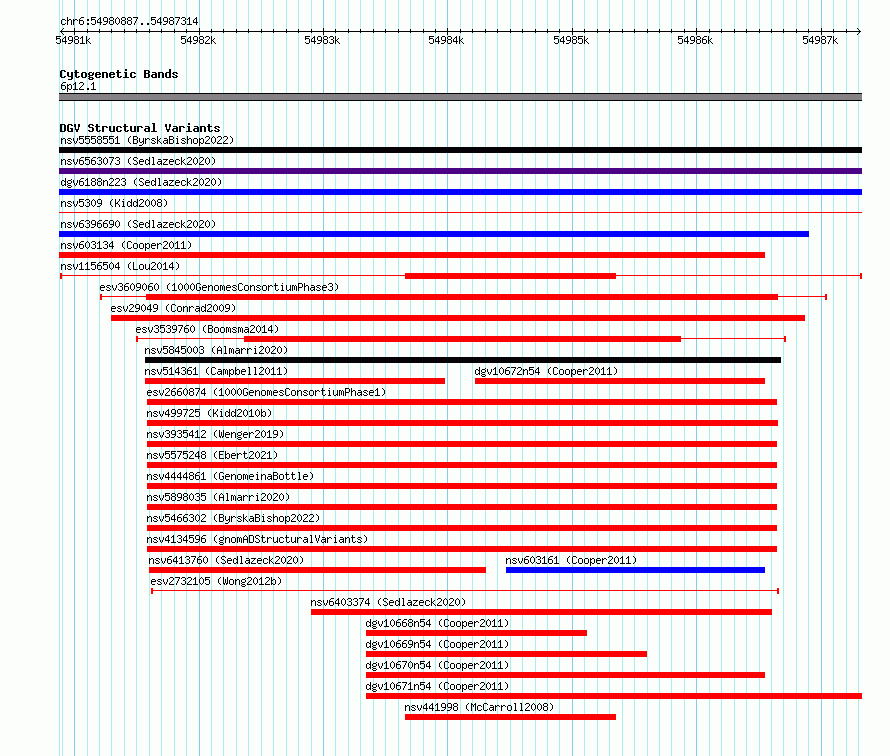
Task: Click the 54984k ruler tick label
Action: coord(446,40)
